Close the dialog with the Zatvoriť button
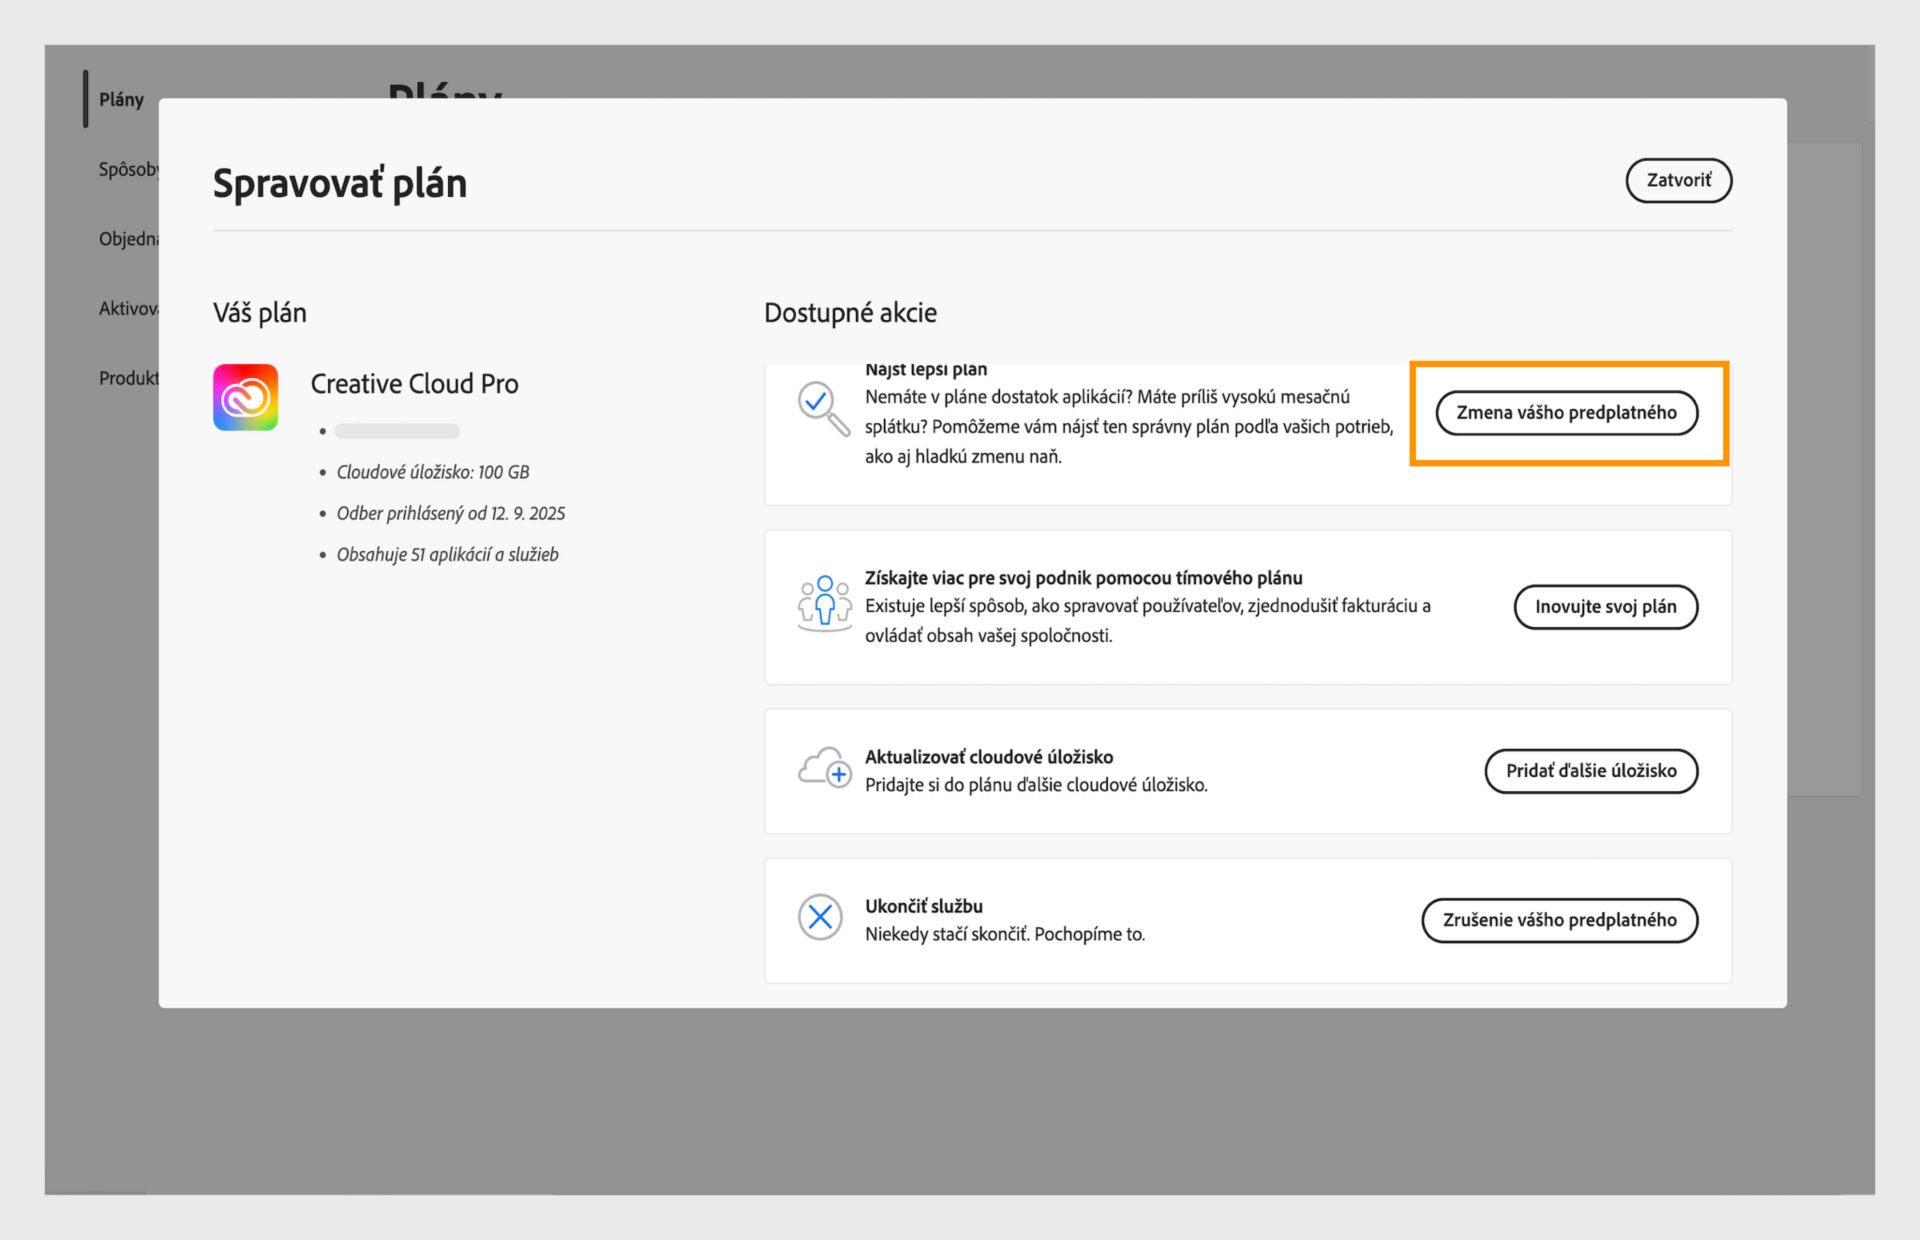 coord(1678,180)
